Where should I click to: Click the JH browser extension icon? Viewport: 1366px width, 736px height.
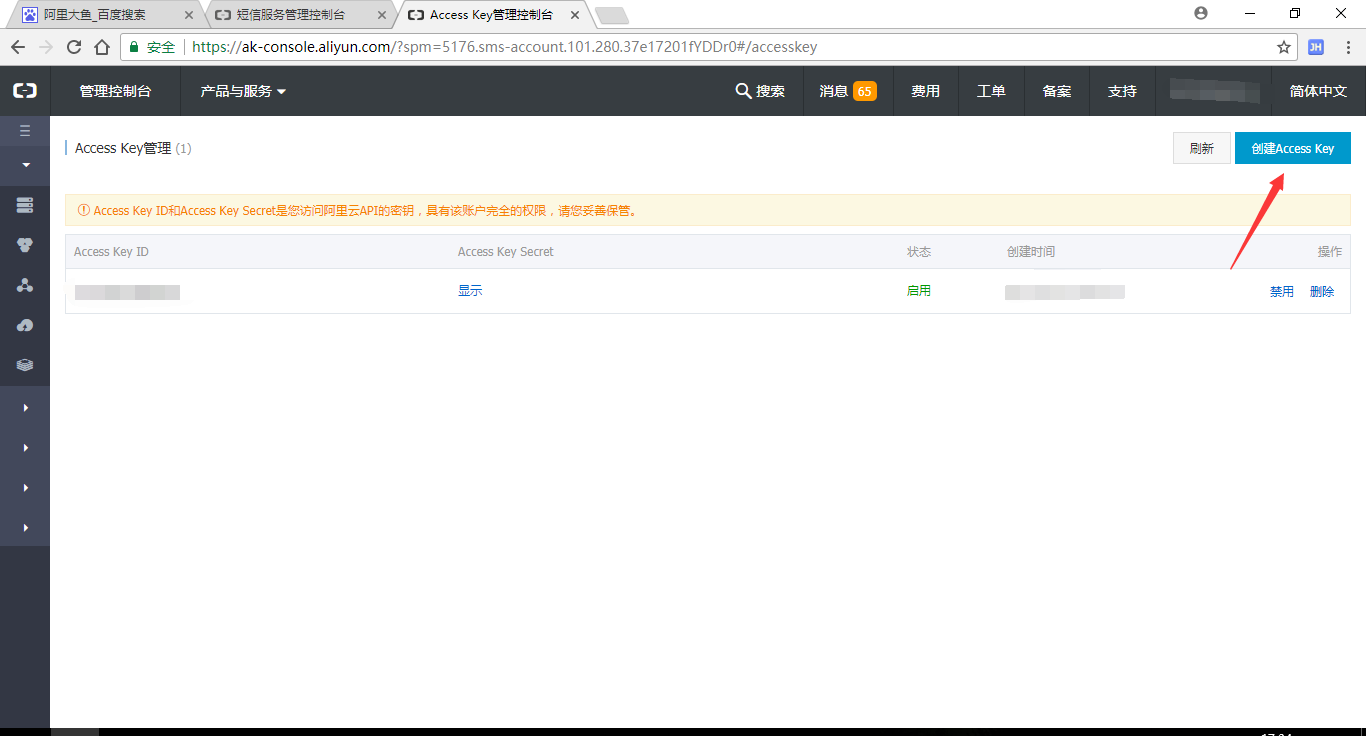1316,47
